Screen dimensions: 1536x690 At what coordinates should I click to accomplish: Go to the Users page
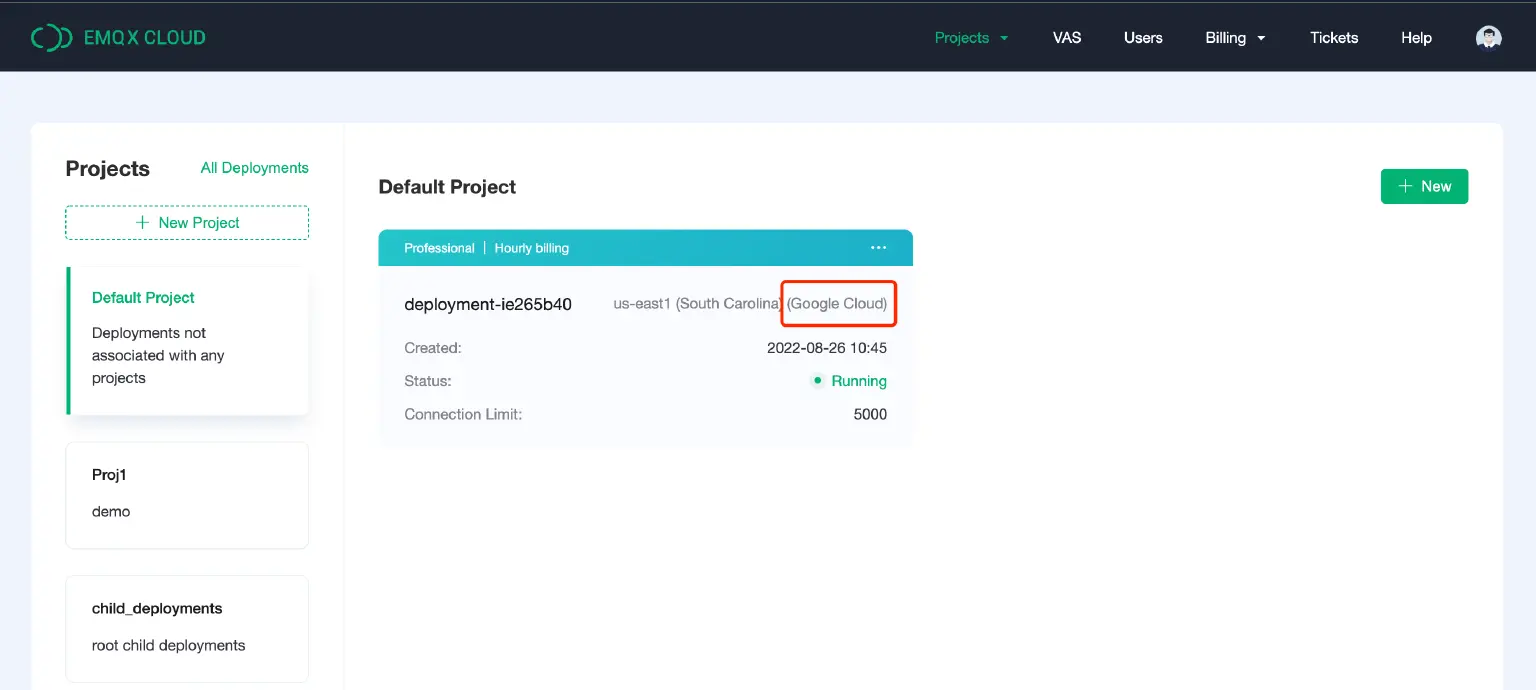(x=1143, y=38)
